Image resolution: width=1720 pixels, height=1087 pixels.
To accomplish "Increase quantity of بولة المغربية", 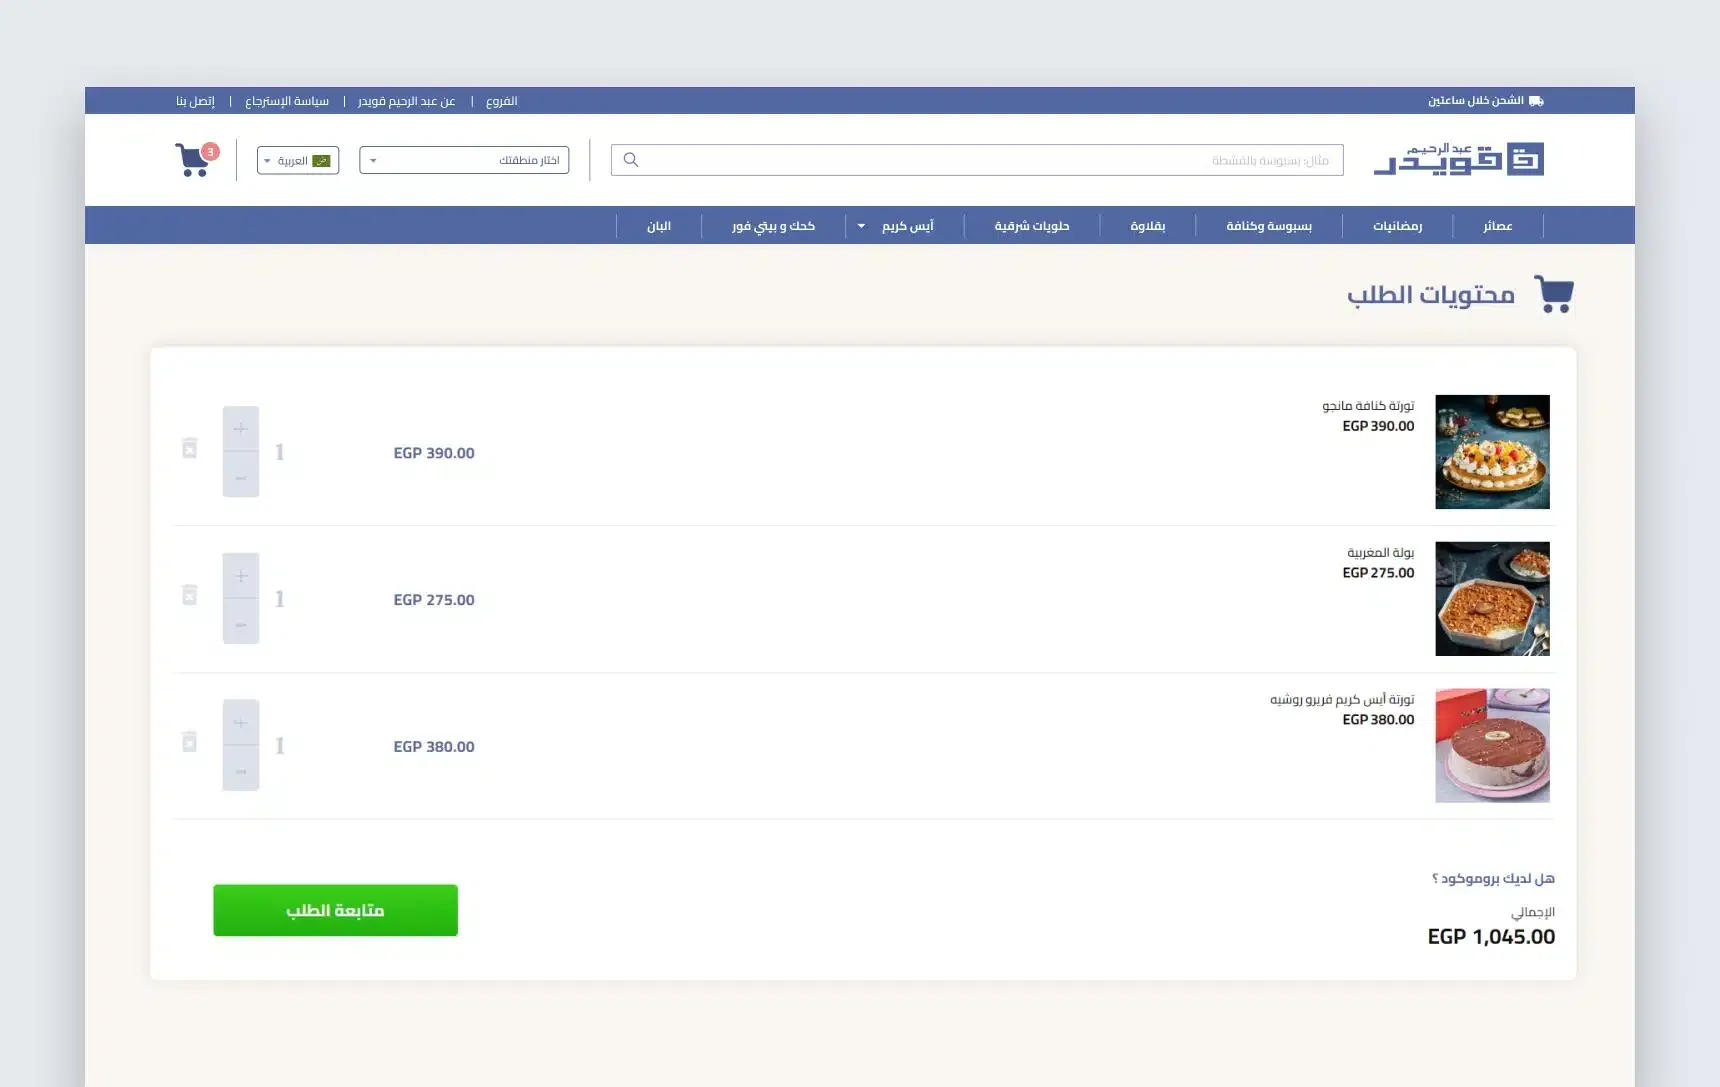I will [x=241, y=576].
